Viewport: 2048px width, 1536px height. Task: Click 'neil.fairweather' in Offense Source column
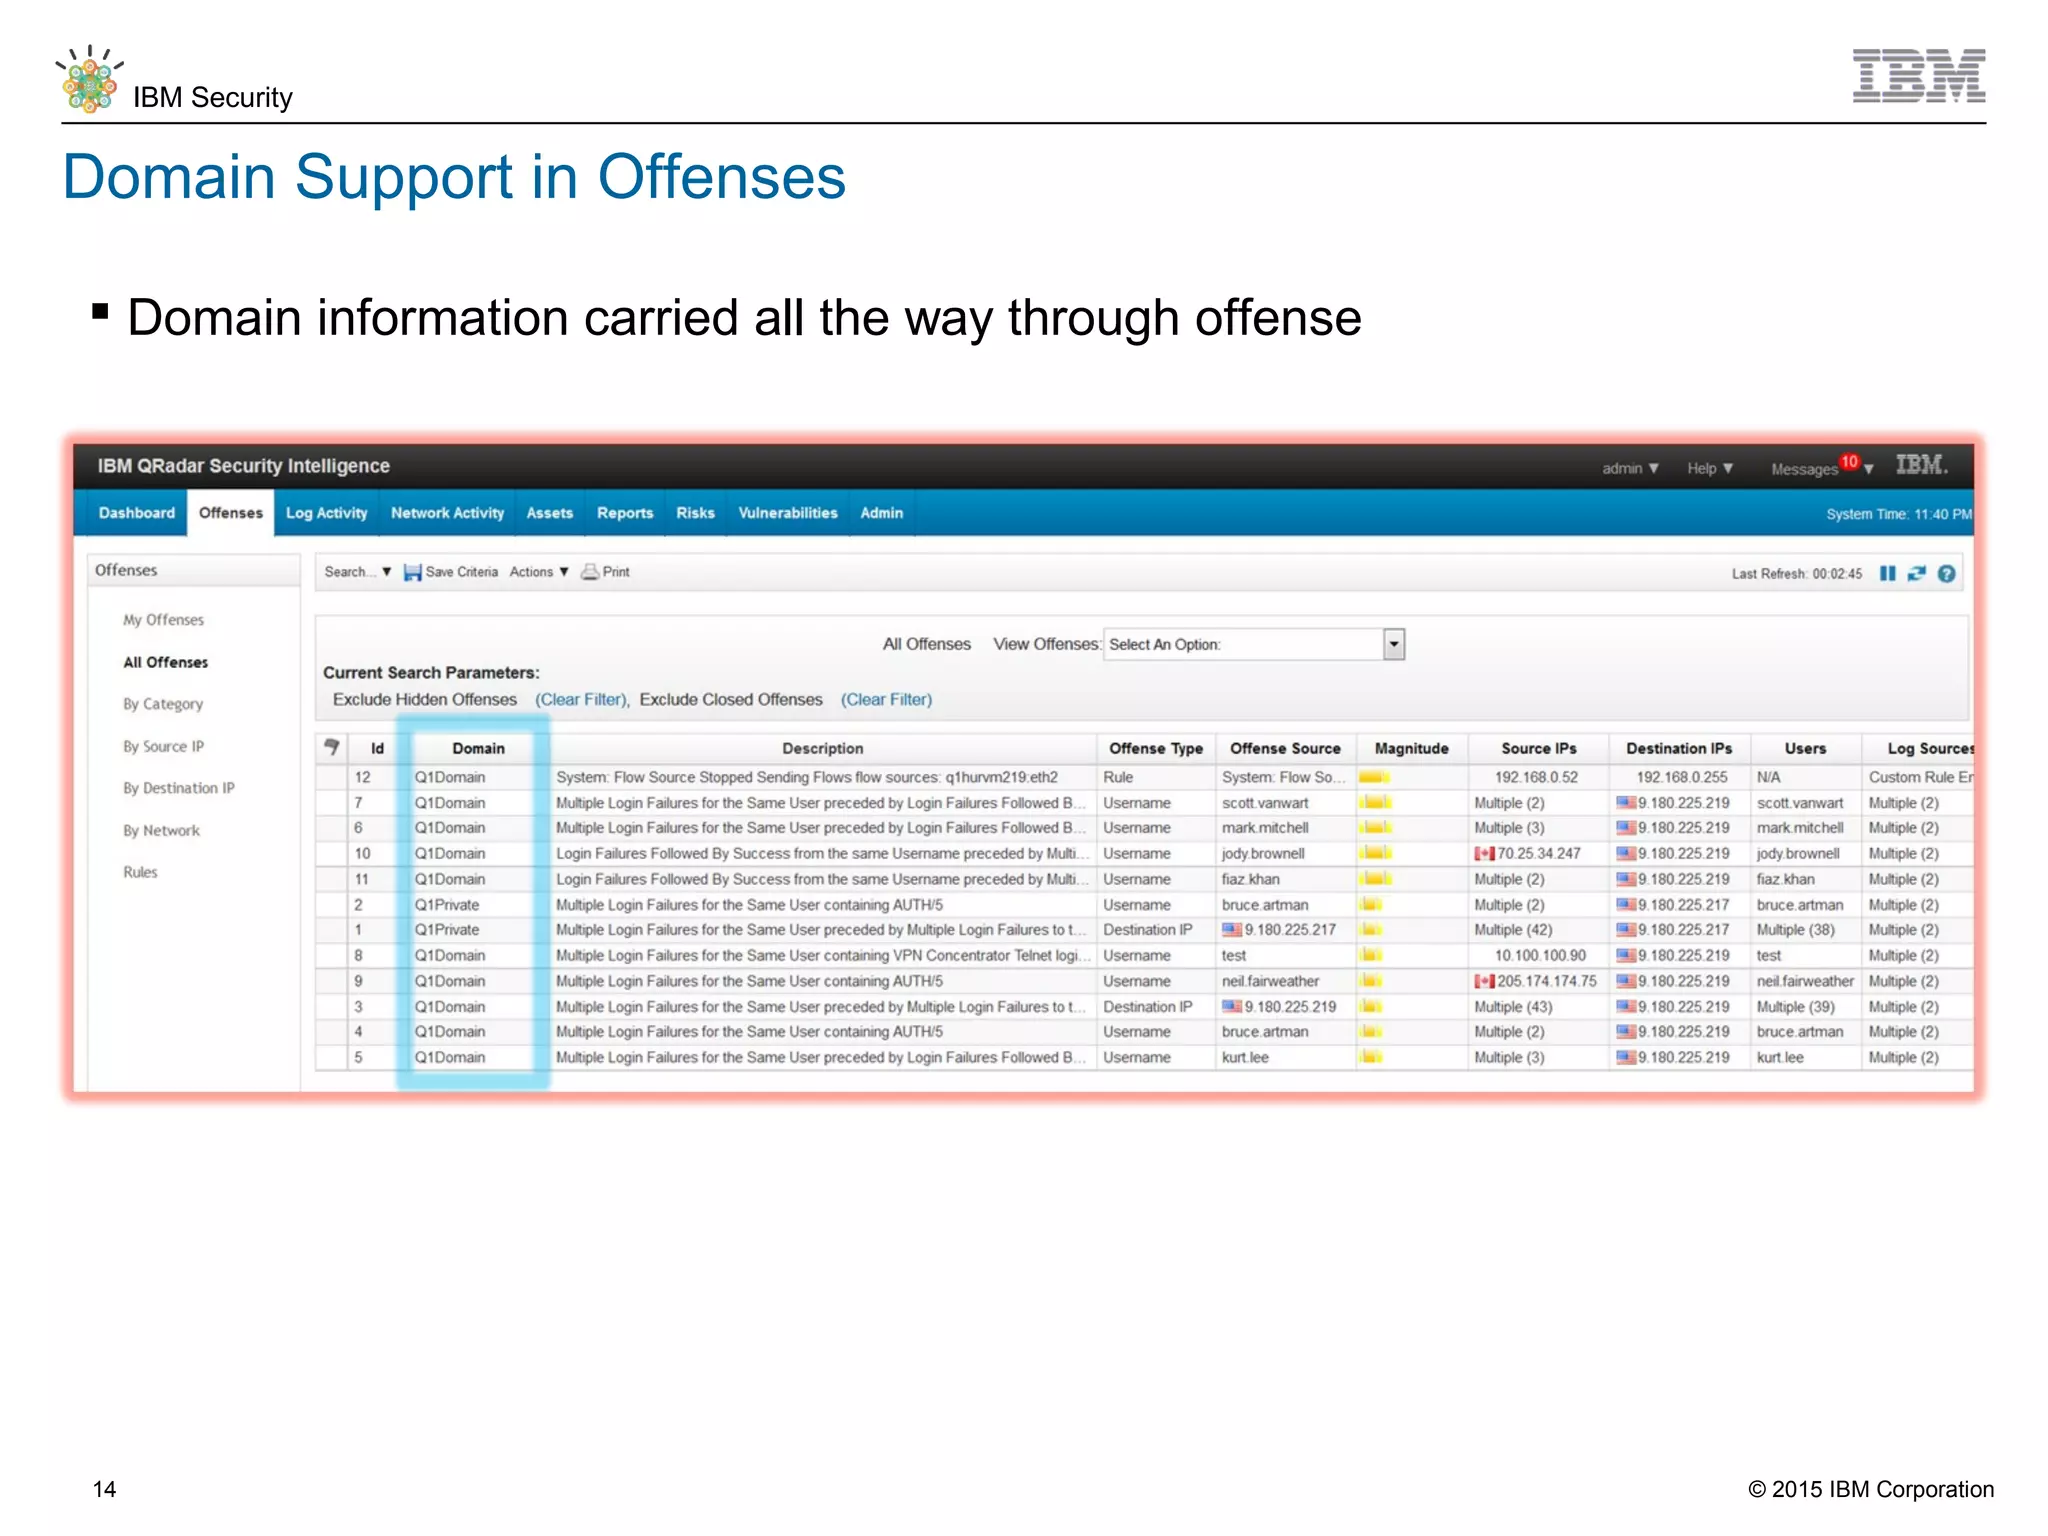pyautogui.click(x=1270, y=981)
